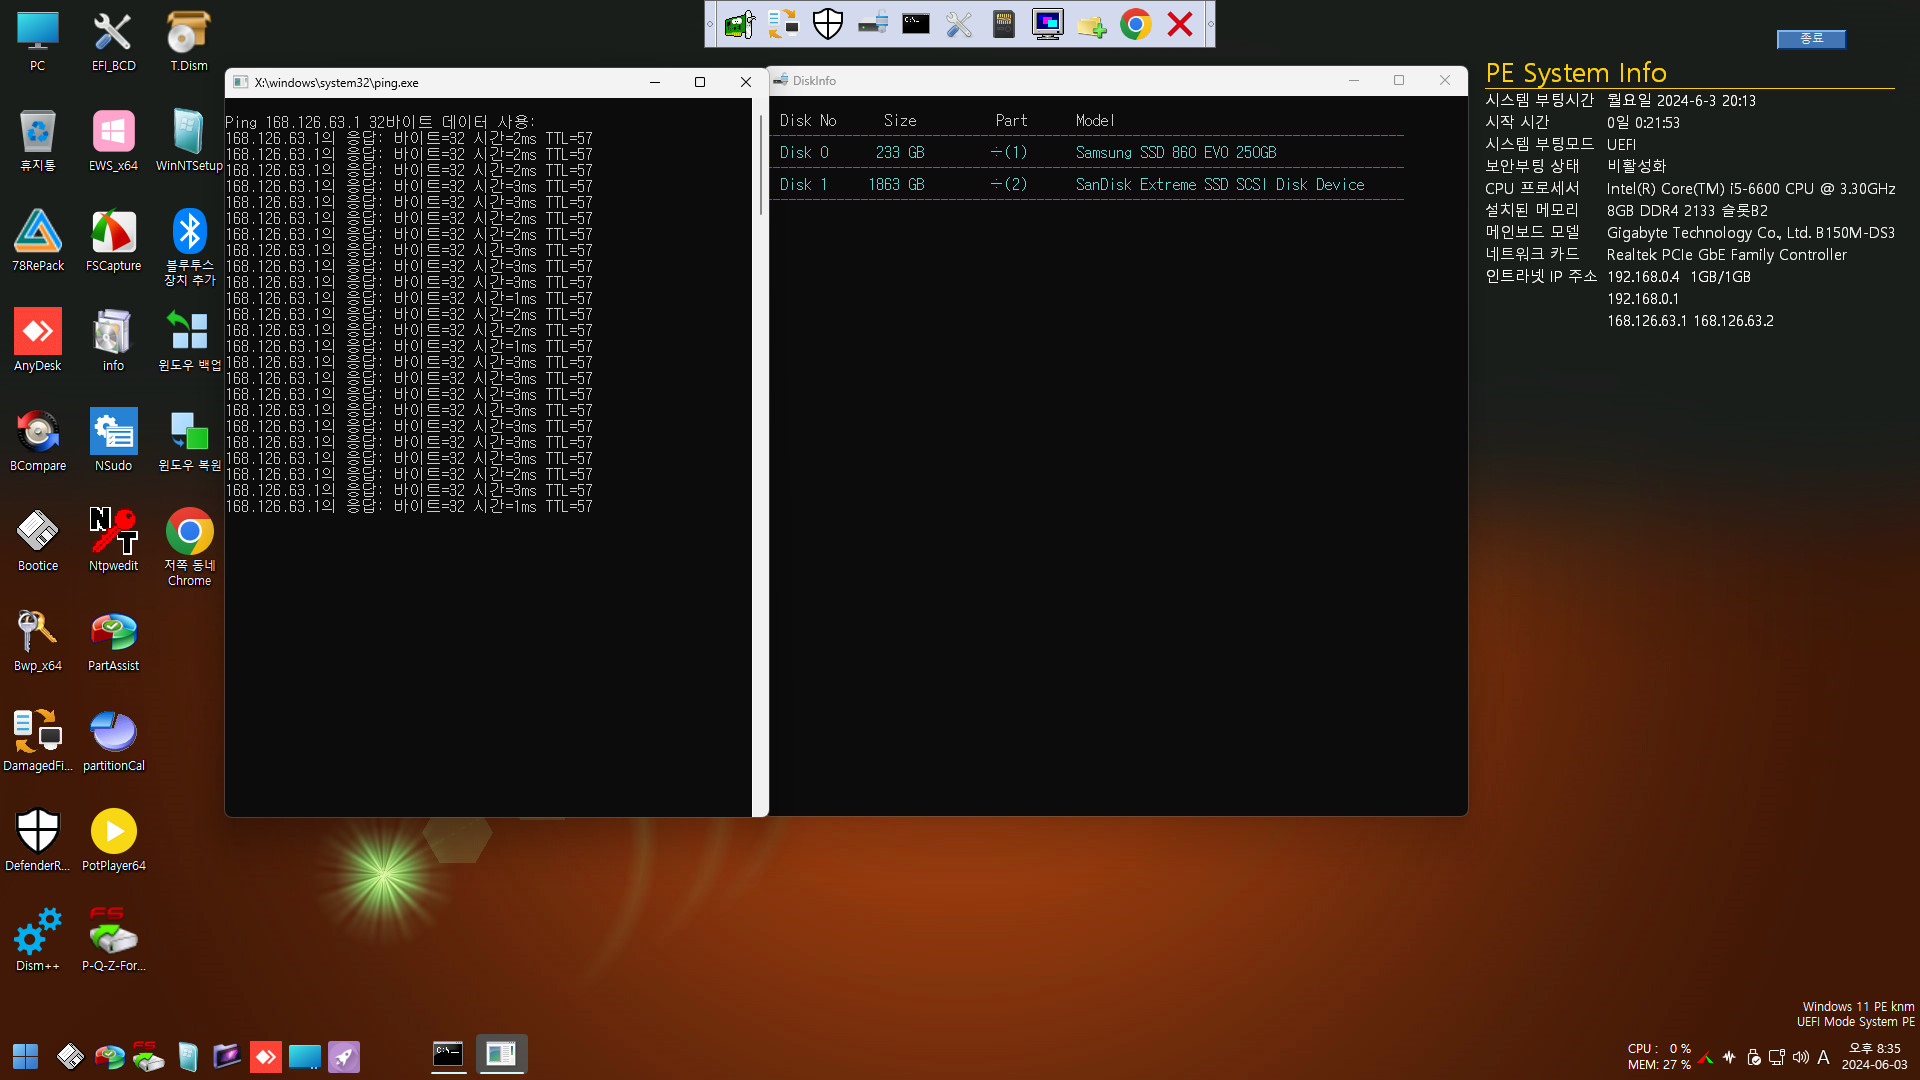Click wrench and screwdriver tools in dock
The image size is (1920, 1080).
[960, 24]
